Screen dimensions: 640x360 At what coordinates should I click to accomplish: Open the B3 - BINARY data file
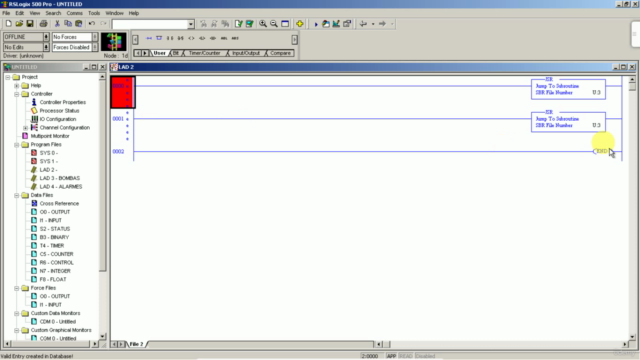coord(54,237)
